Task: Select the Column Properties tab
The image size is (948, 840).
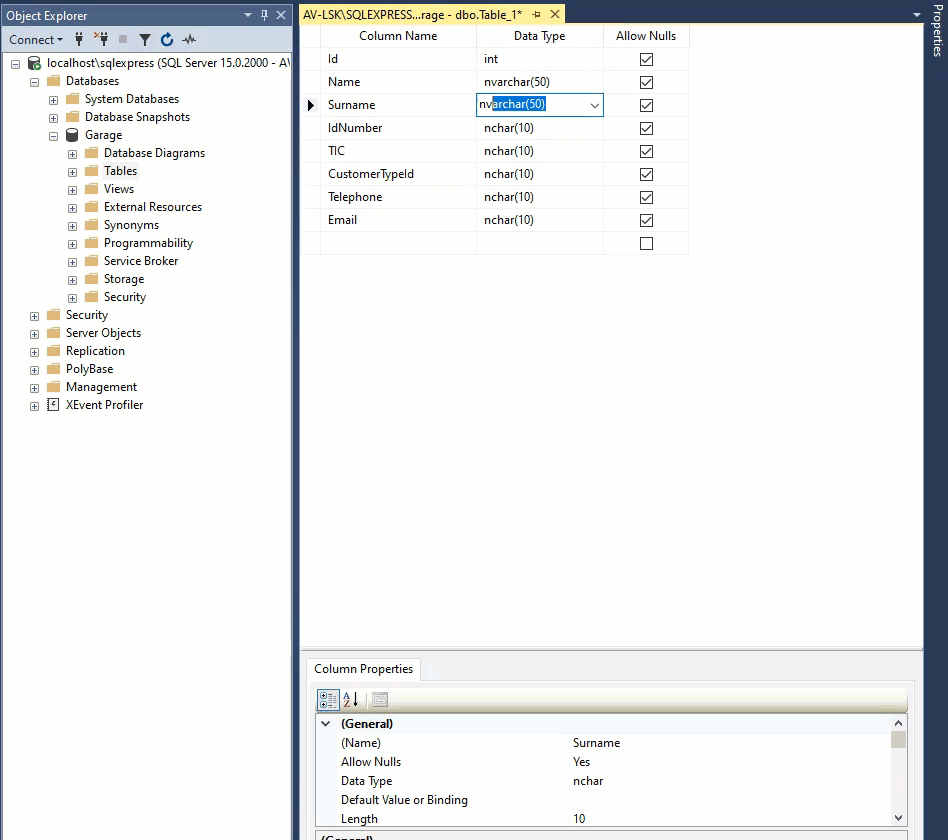Action: pos(363,669)
